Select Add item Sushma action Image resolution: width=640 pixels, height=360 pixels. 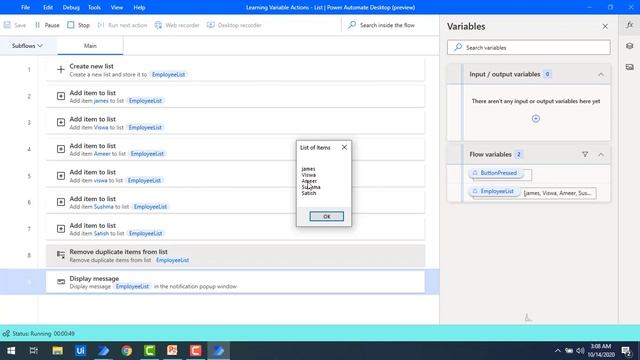click(235, 202)
